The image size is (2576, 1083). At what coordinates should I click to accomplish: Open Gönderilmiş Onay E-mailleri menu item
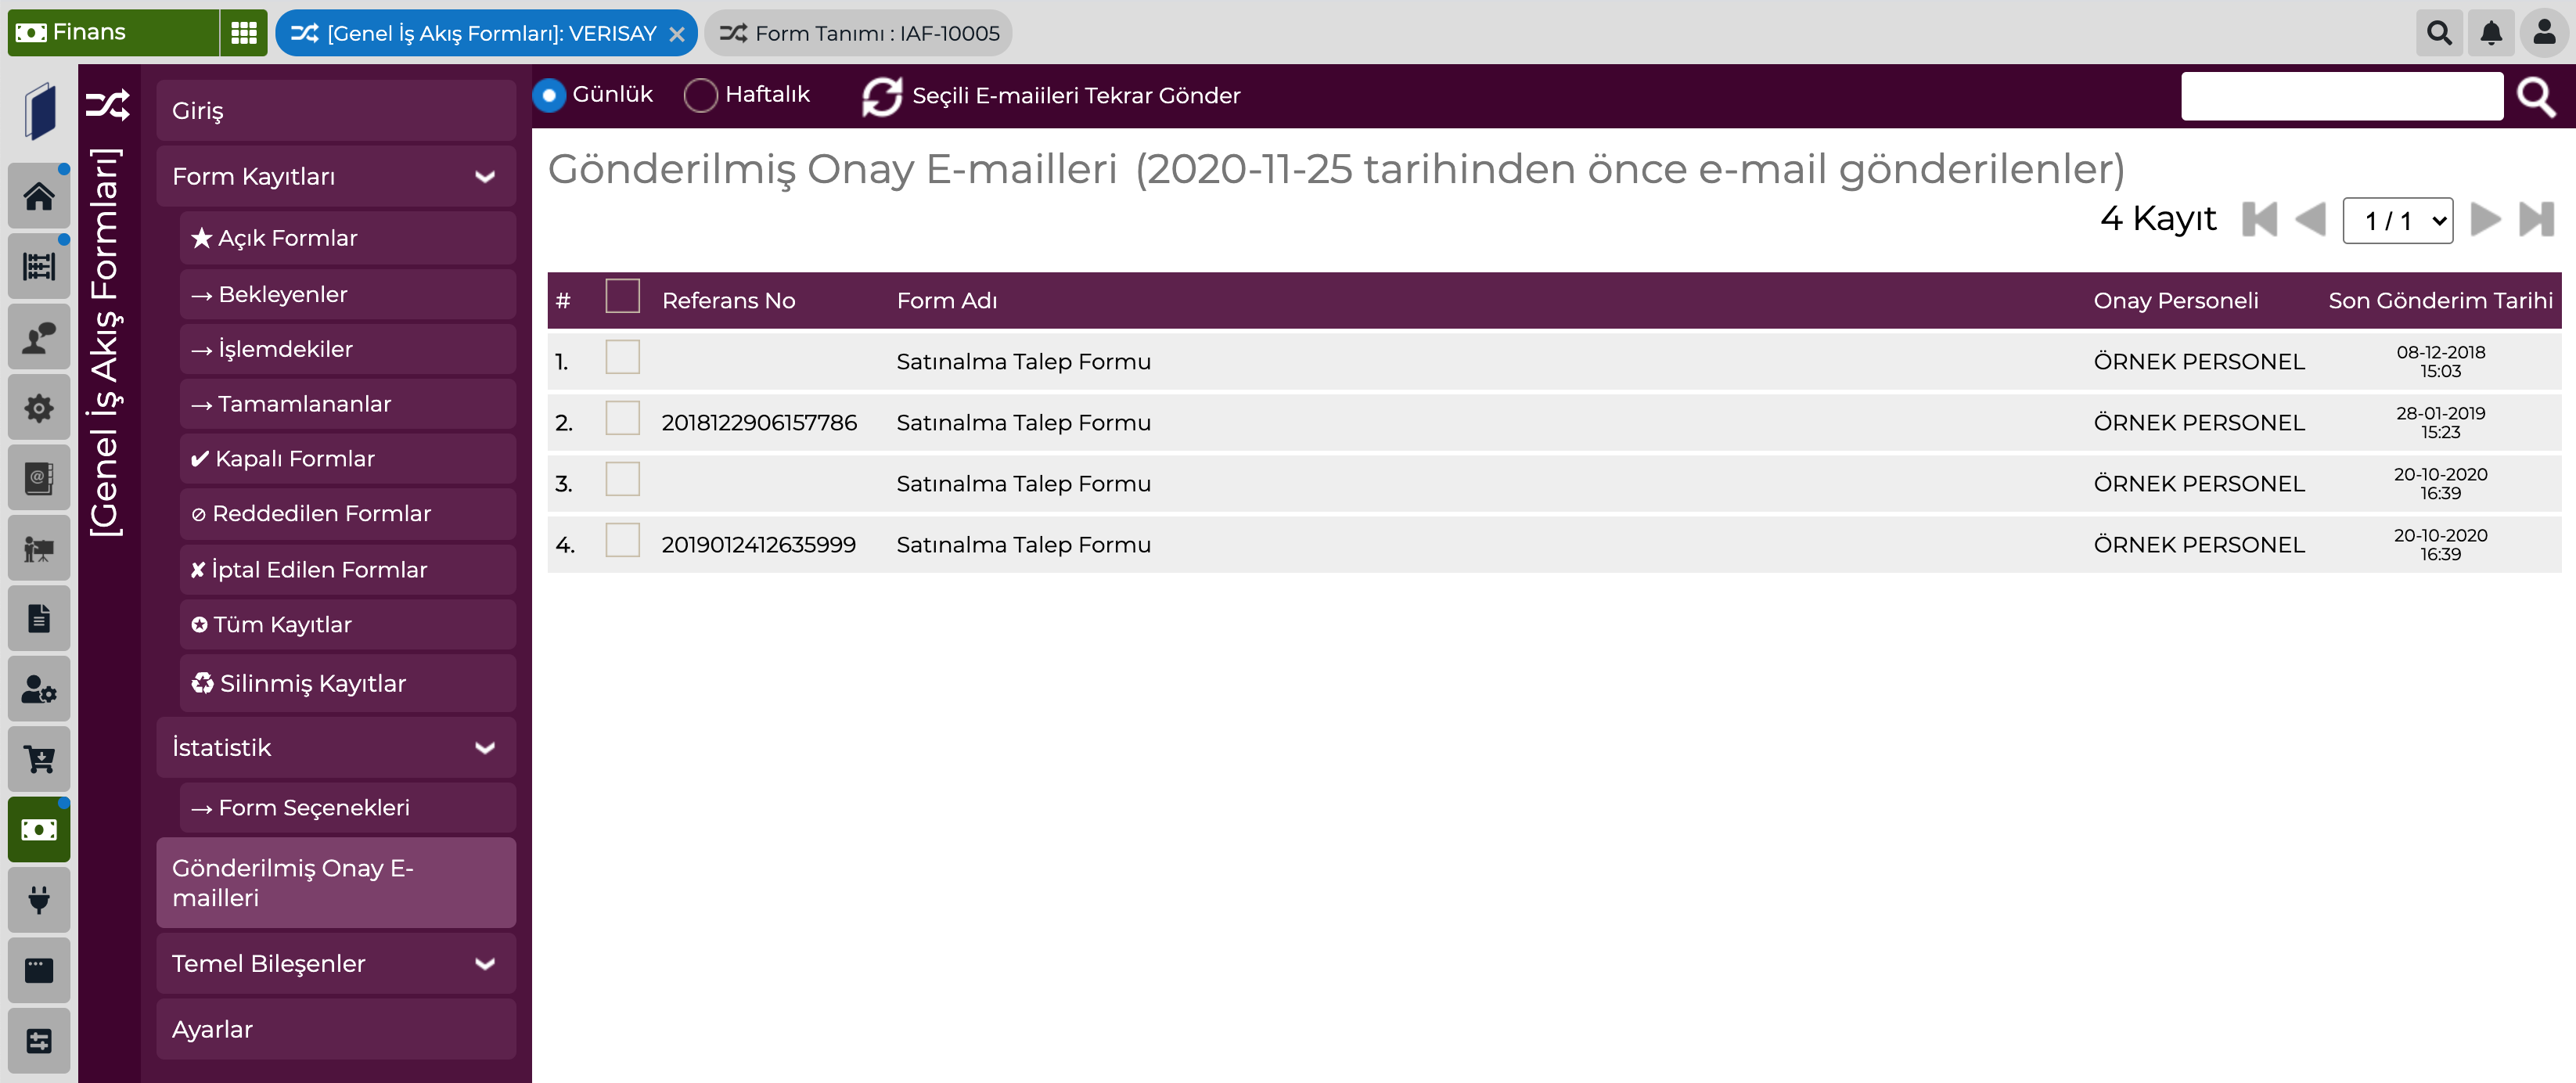point(336,882)
